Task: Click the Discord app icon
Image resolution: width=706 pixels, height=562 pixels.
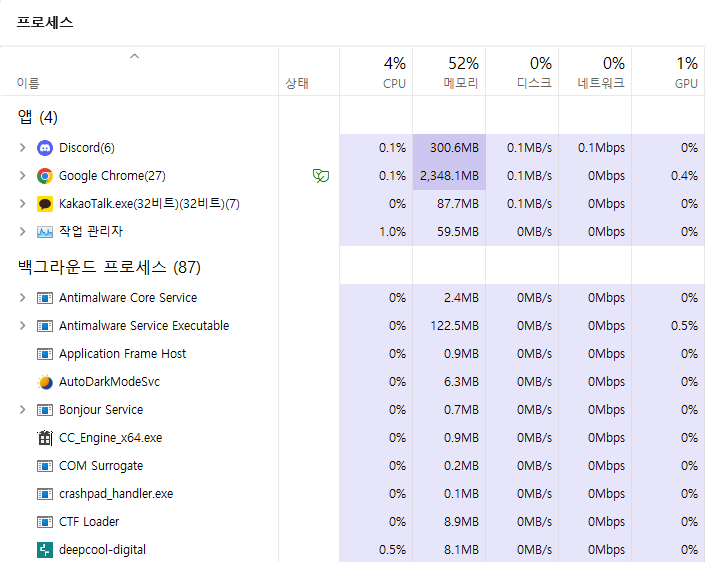Action: click(x=45, y=148)
